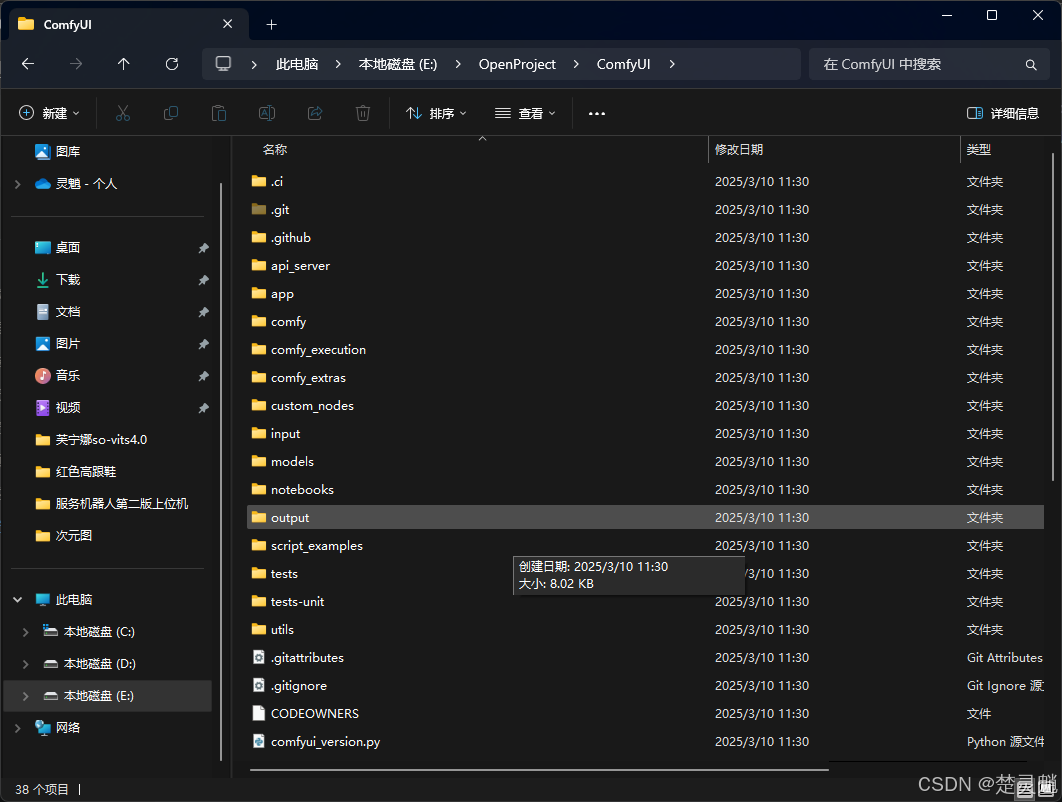
Task: Open the 芙宁娜so-vits4.0 sidebar folder
Action: [91, 440]
